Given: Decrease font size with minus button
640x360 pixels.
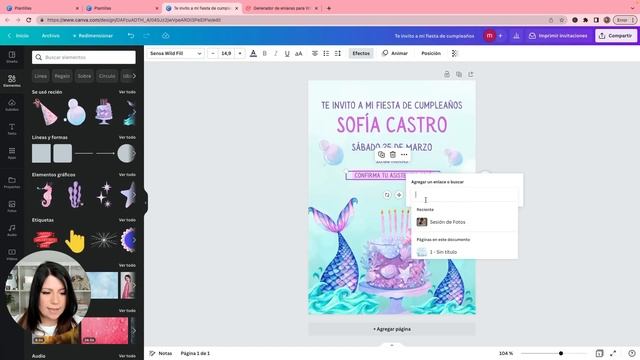Looking at the screenshot, I should 213,53.
